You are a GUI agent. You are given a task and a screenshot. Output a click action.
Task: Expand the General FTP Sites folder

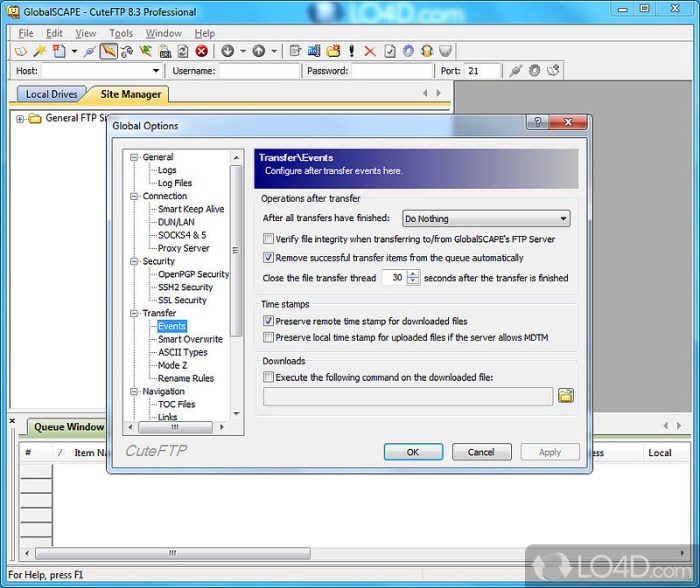click(20, 119)
